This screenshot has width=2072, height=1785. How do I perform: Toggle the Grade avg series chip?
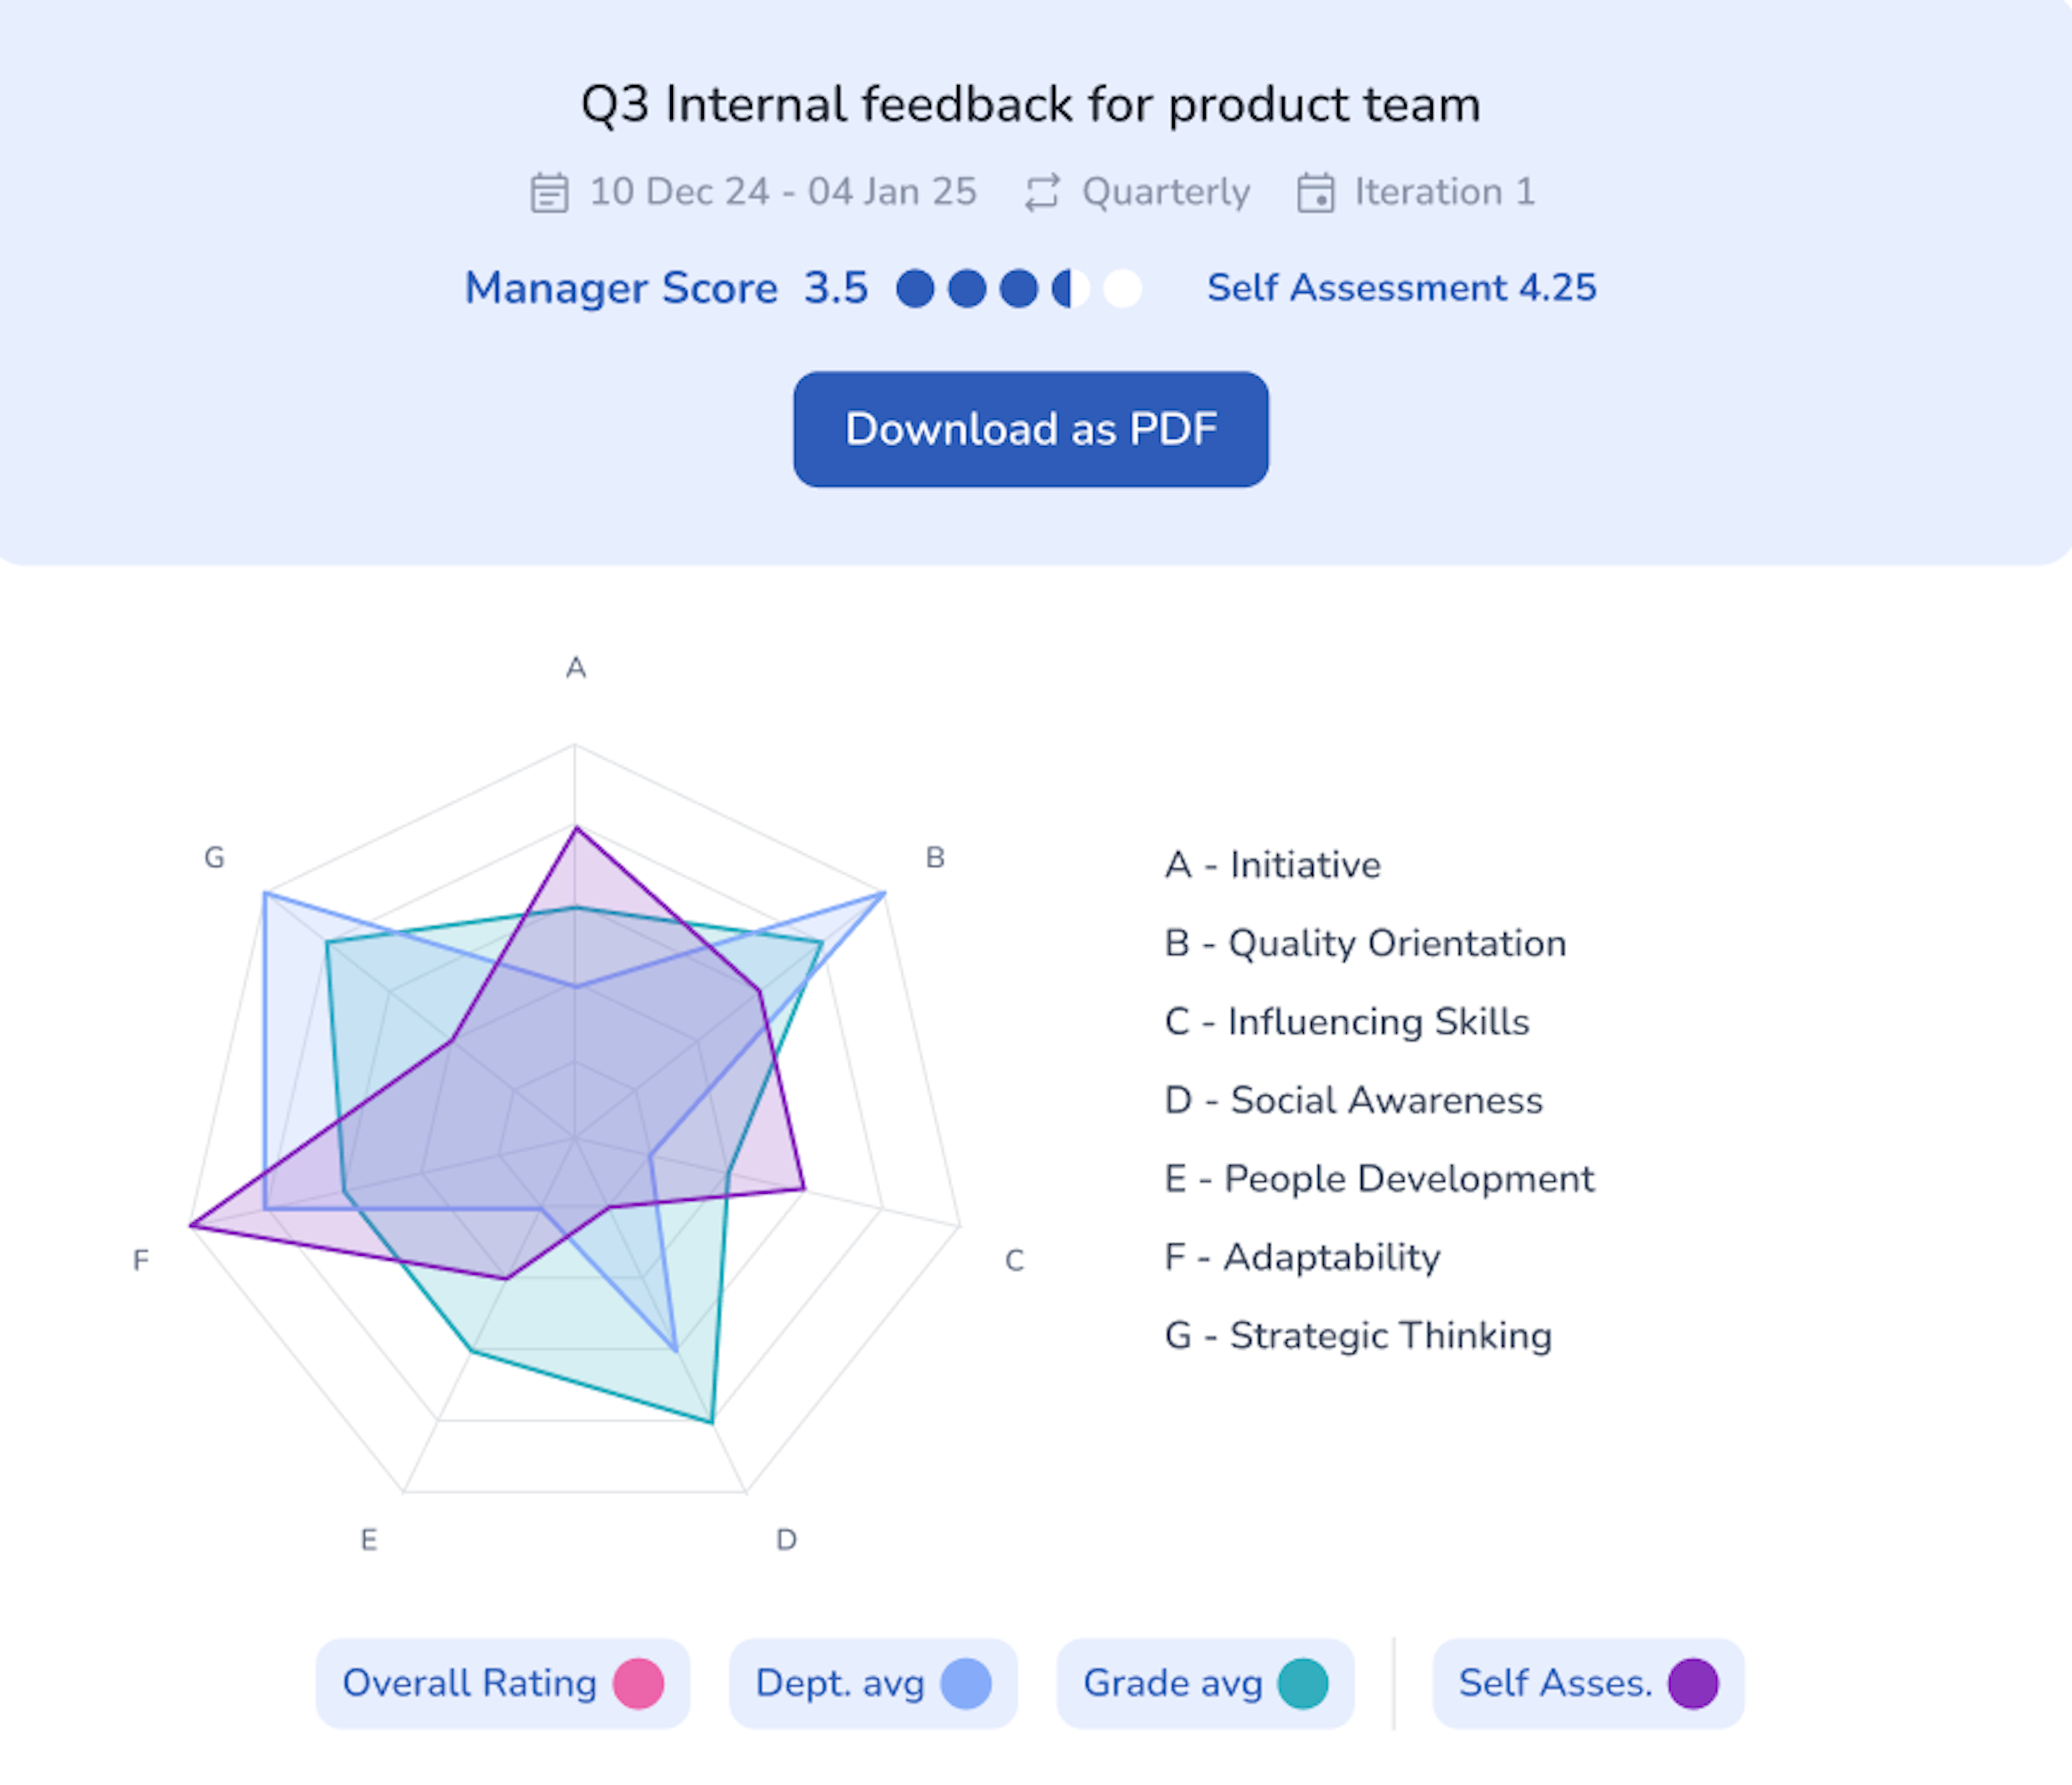pyautogui.click(x=1205, y=1683)
